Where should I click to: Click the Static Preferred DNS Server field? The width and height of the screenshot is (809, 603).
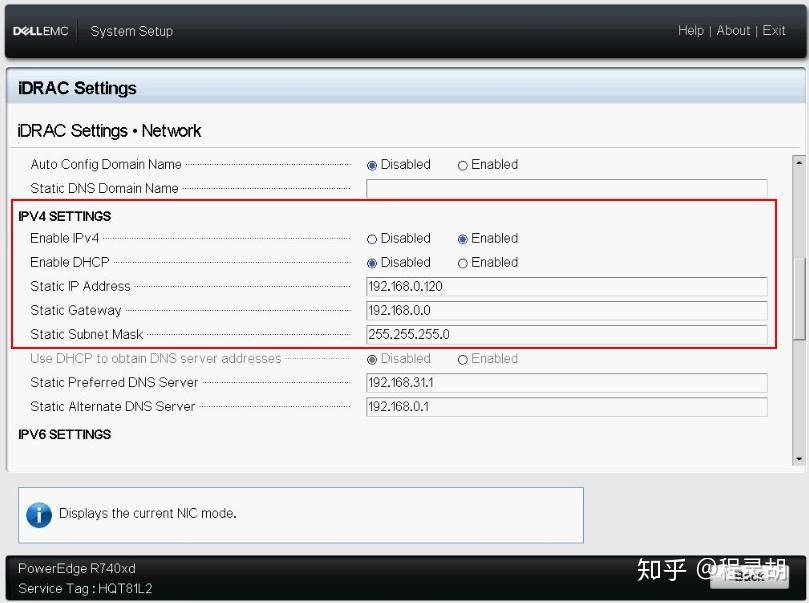point(567,382)
